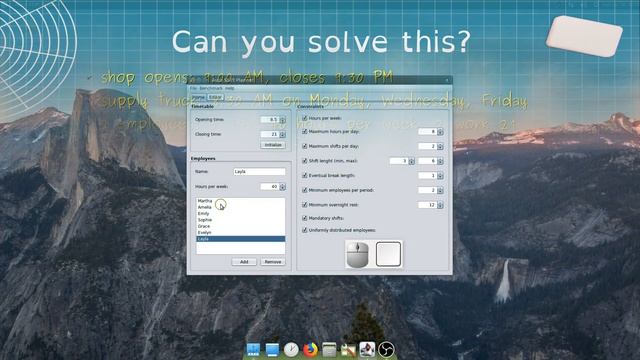Open the file manager dock icon
Image resolution: width=640 pixels, height=360 pixels.
click(329, 350)
